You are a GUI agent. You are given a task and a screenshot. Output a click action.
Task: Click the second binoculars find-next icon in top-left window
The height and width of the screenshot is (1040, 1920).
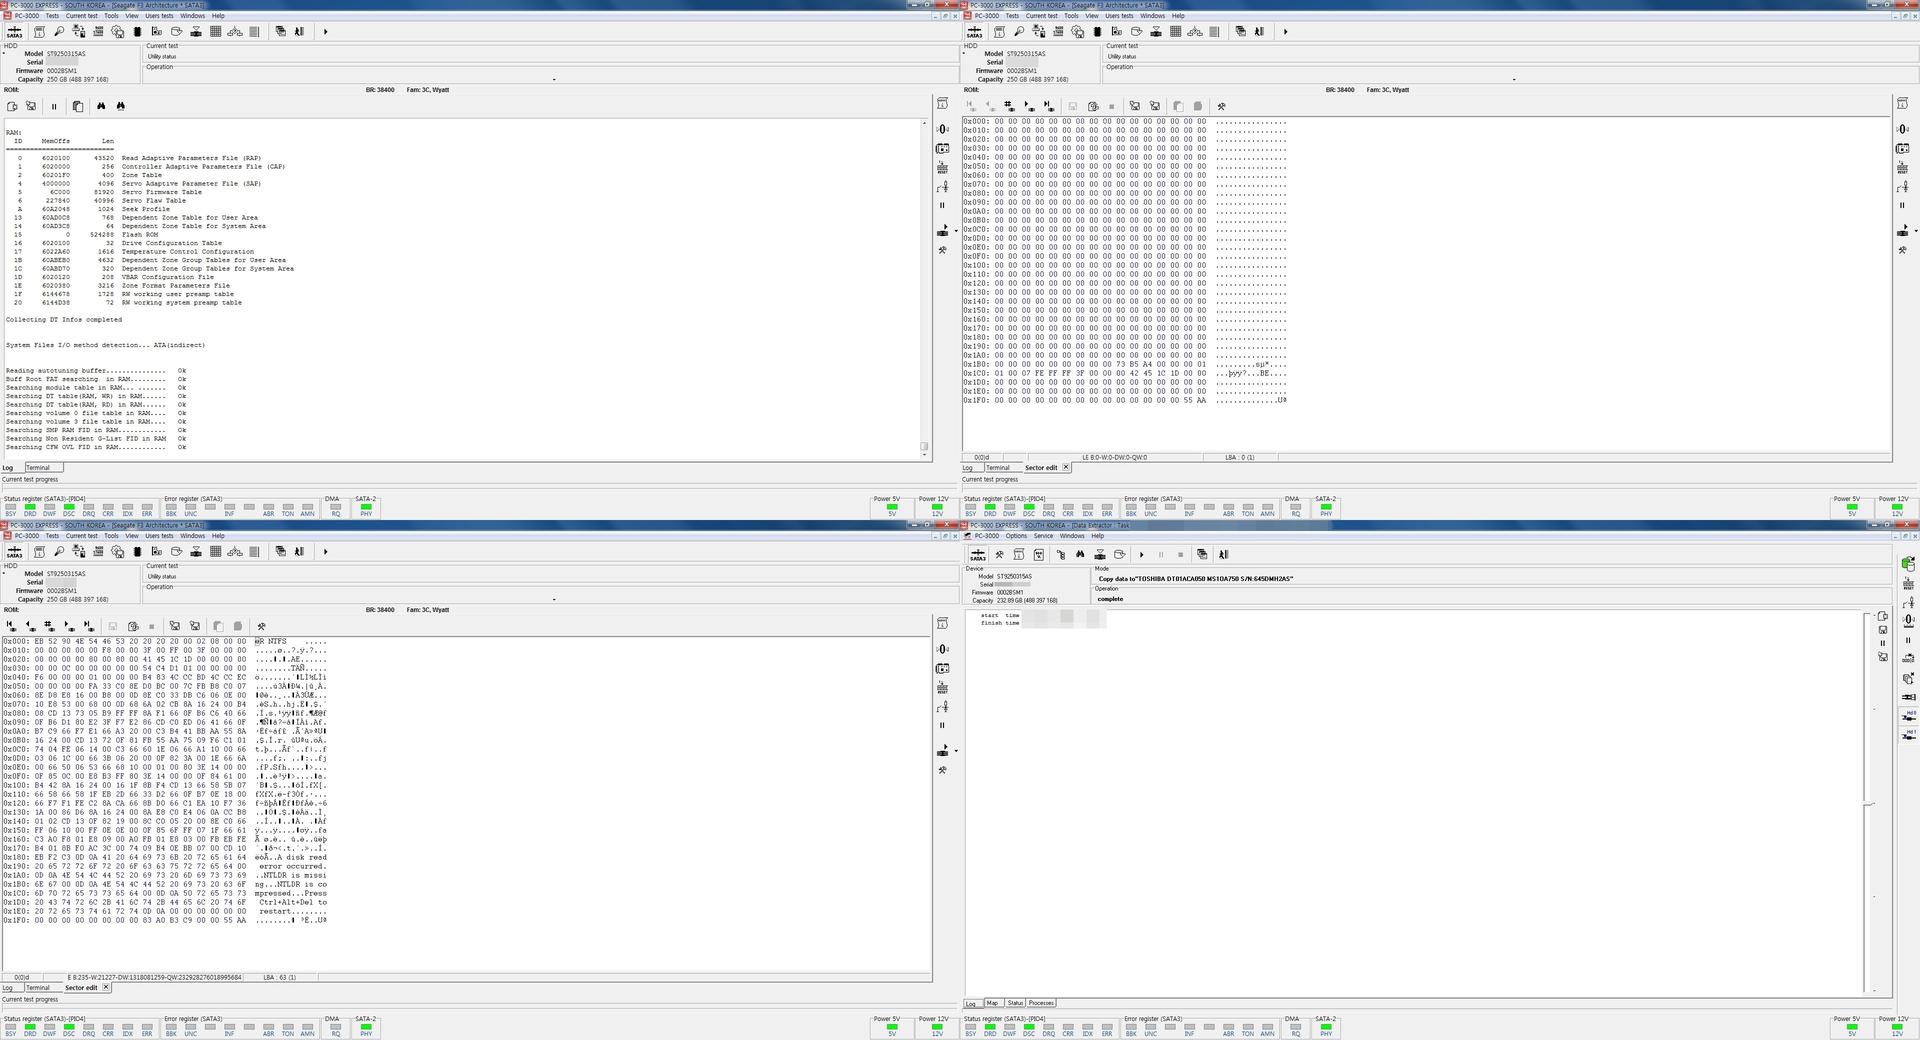point(121,106)
